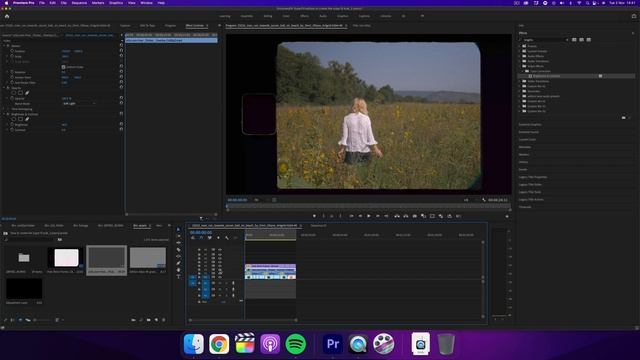640x360 pixels.
Task: Select the Selection tool in timeline toolbar
Action: [x=178, y=229]
